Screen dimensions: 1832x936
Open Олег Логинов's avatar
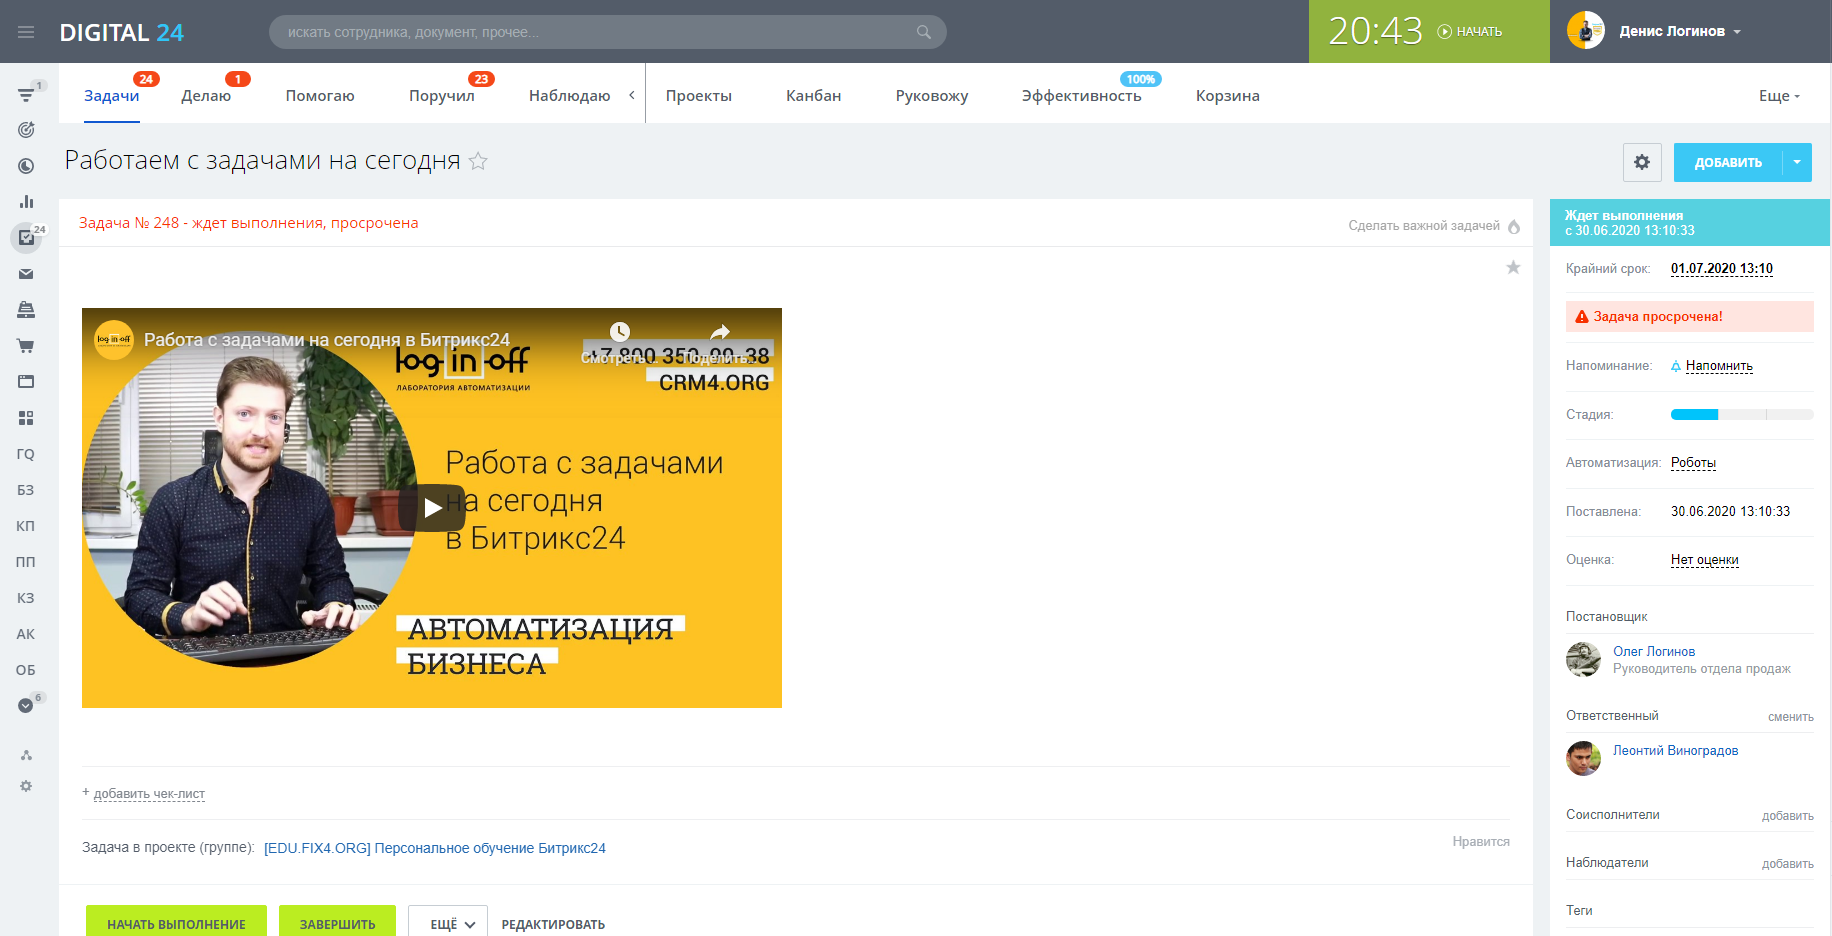pyautogui.click(x=1583, y=660)
